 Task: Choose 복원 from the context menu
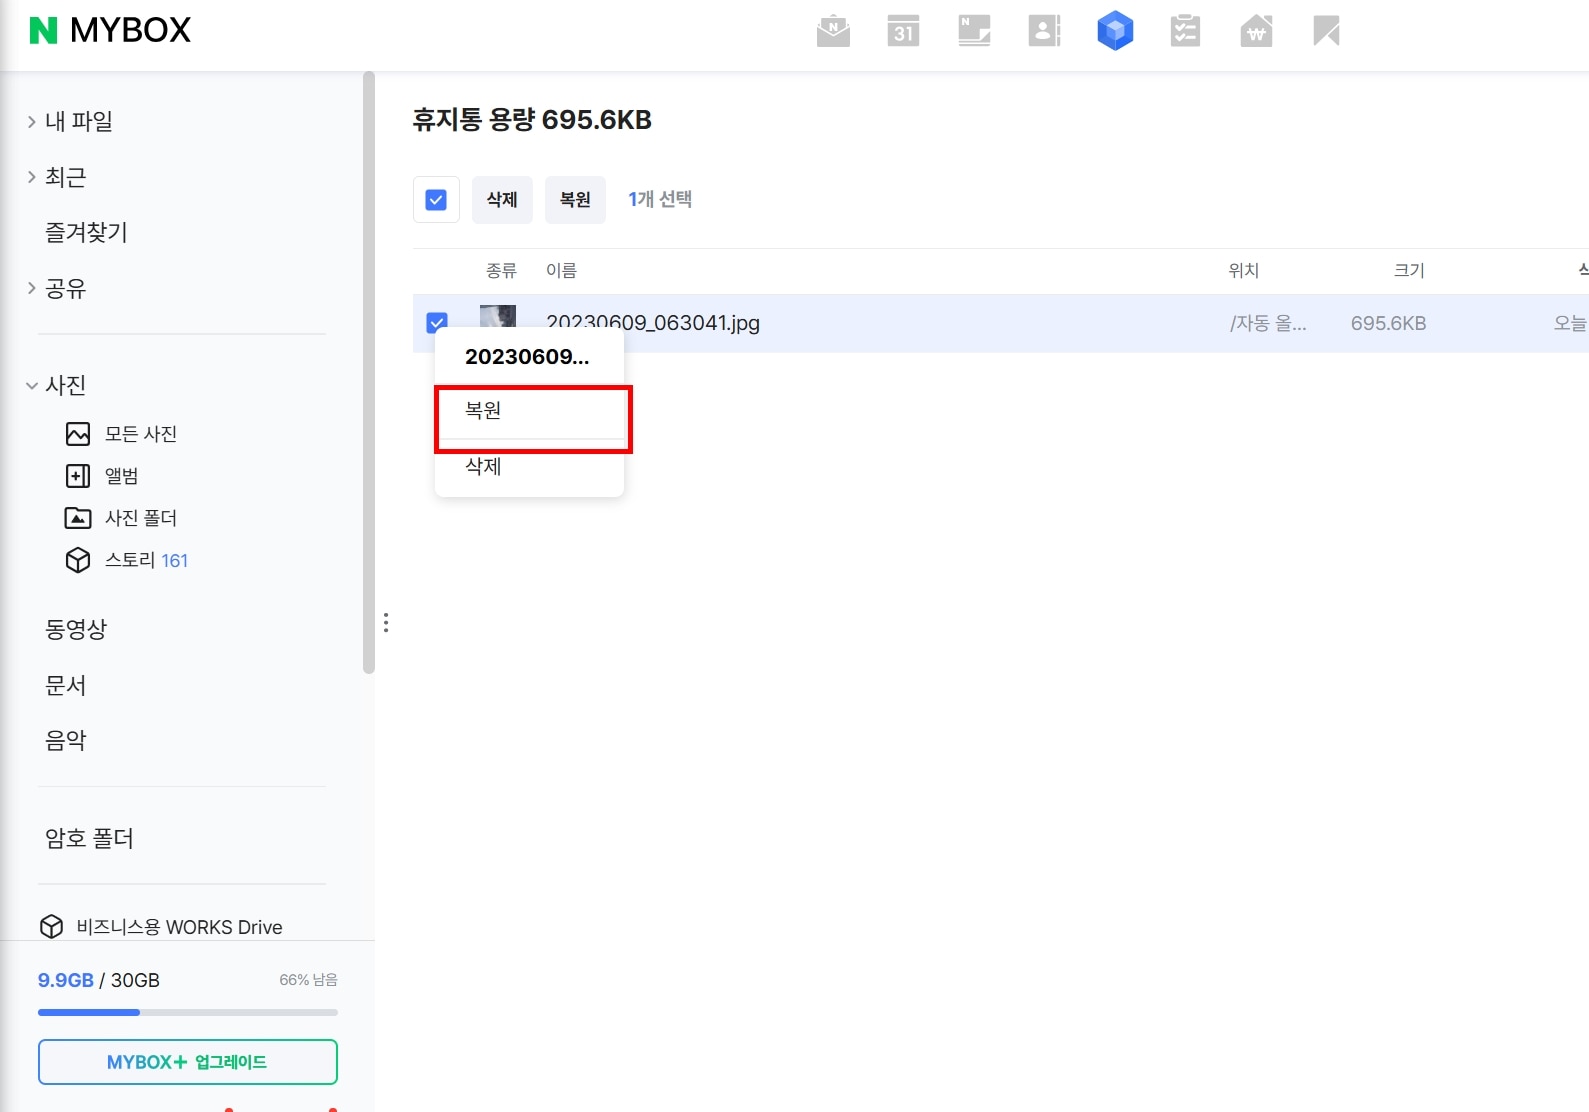pyautogui.click(x=529, y=410)
